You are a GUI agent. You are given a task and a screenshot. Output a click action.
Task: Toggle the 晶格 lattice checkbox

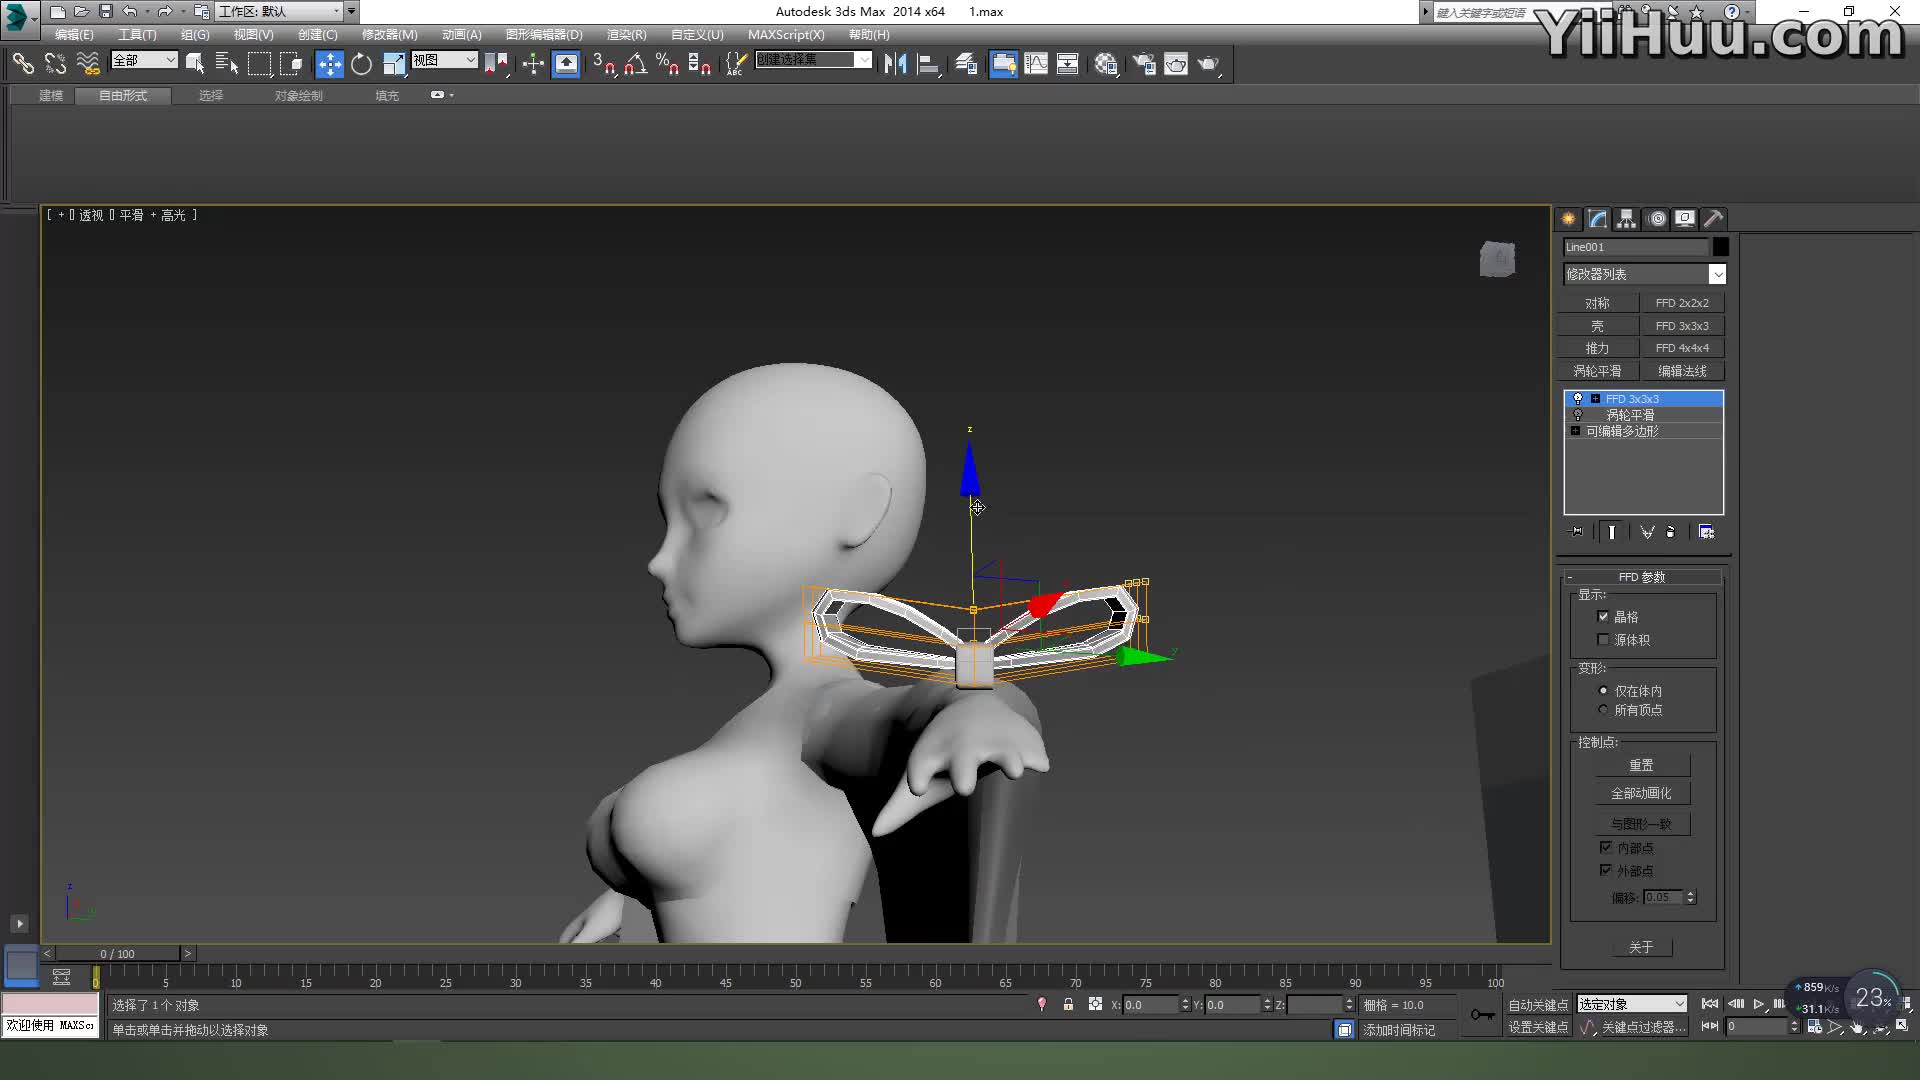1603,617
